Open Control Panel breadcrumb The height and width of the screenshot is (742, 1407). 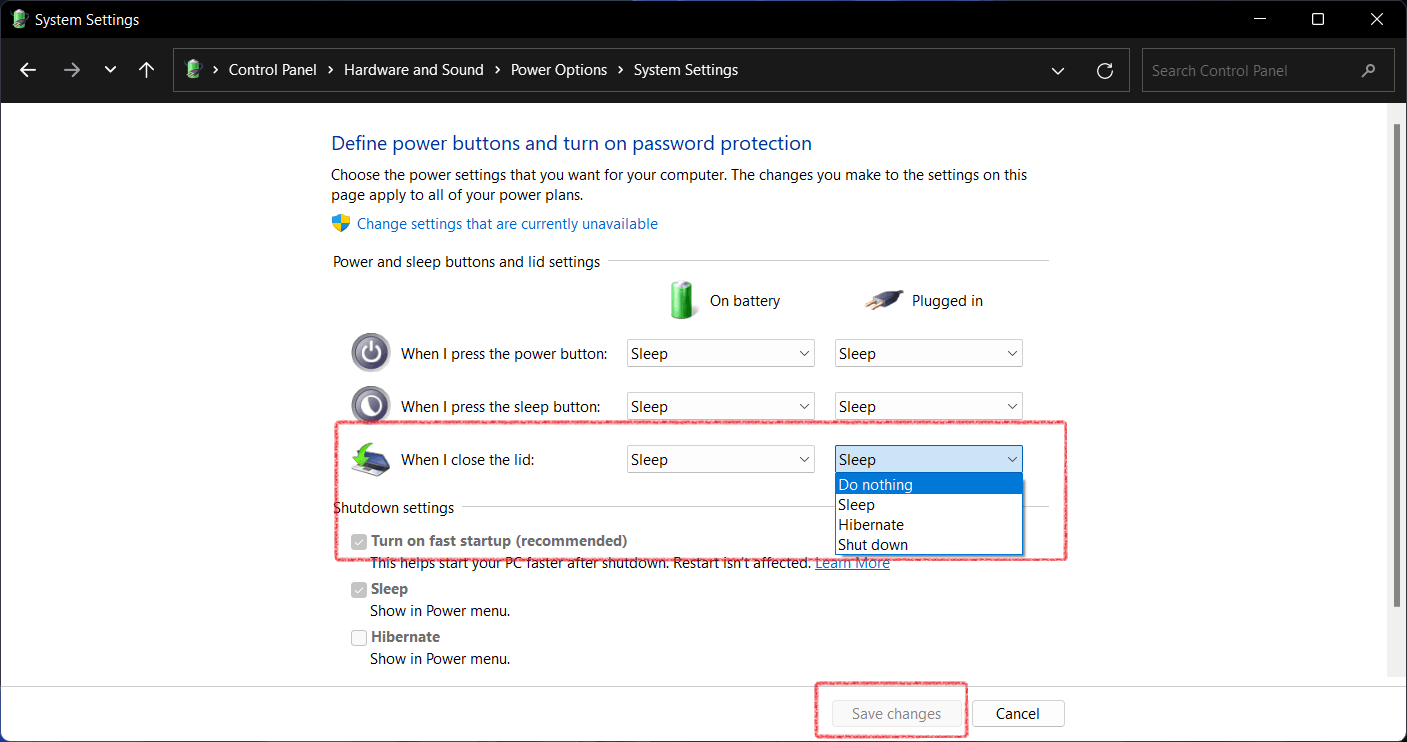(272, 70)
